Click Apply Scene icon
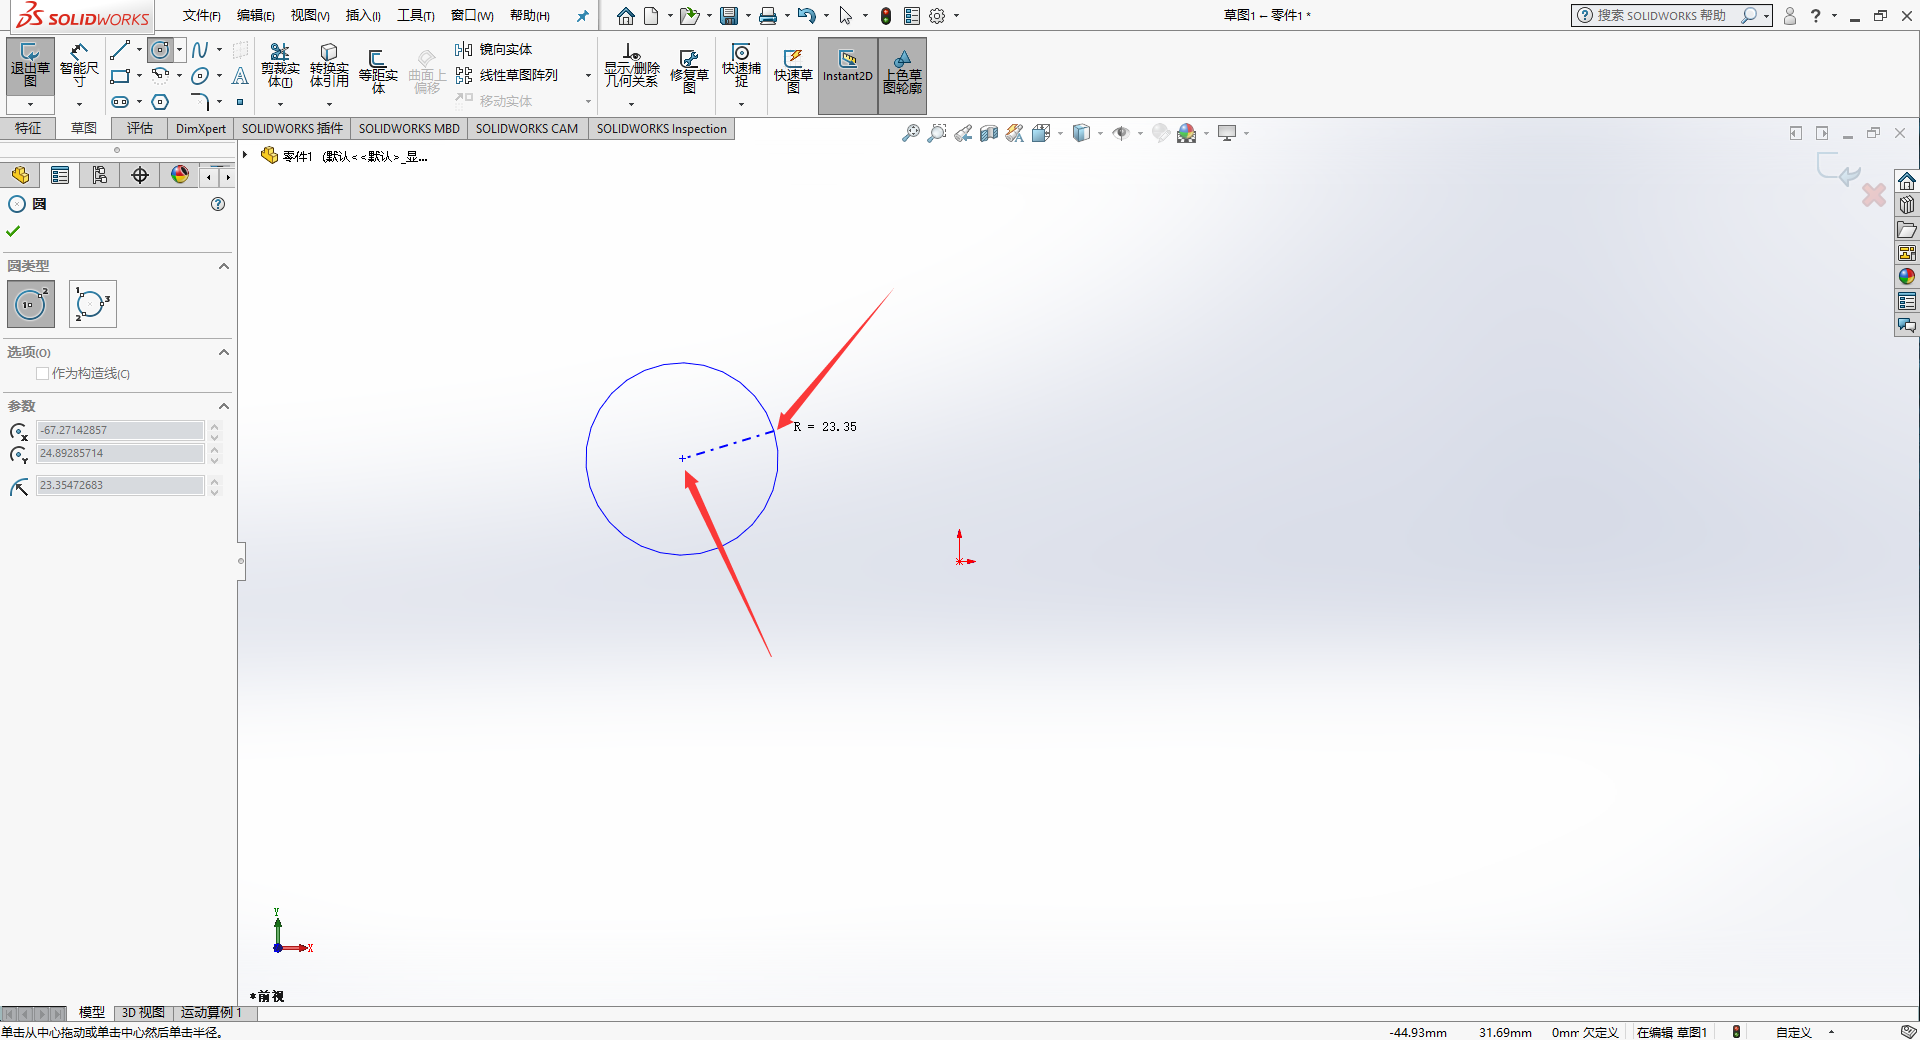The width and height of the screenshot is (1920, 1040). tap(1187, 133)
